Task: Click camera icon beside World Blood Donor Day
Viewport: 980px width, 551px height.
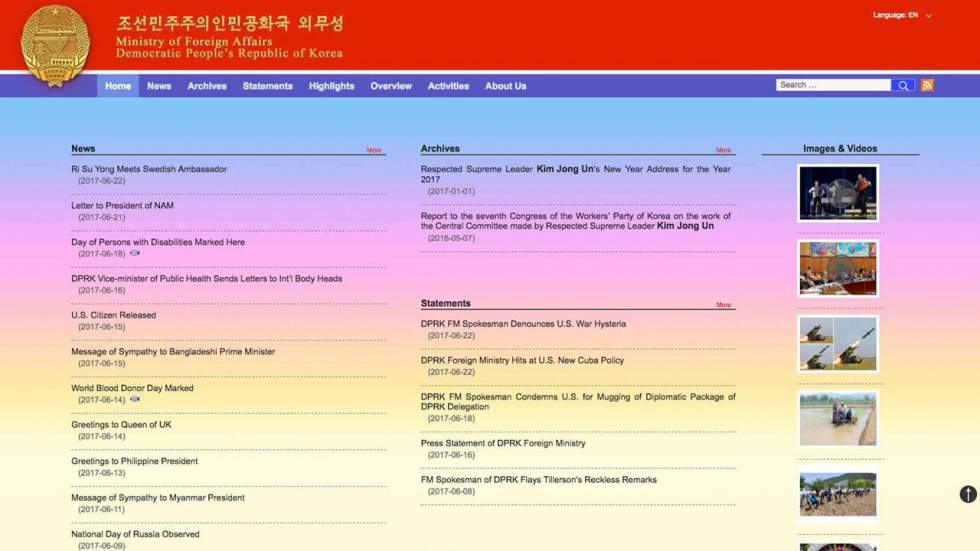Action: [135, 400]
